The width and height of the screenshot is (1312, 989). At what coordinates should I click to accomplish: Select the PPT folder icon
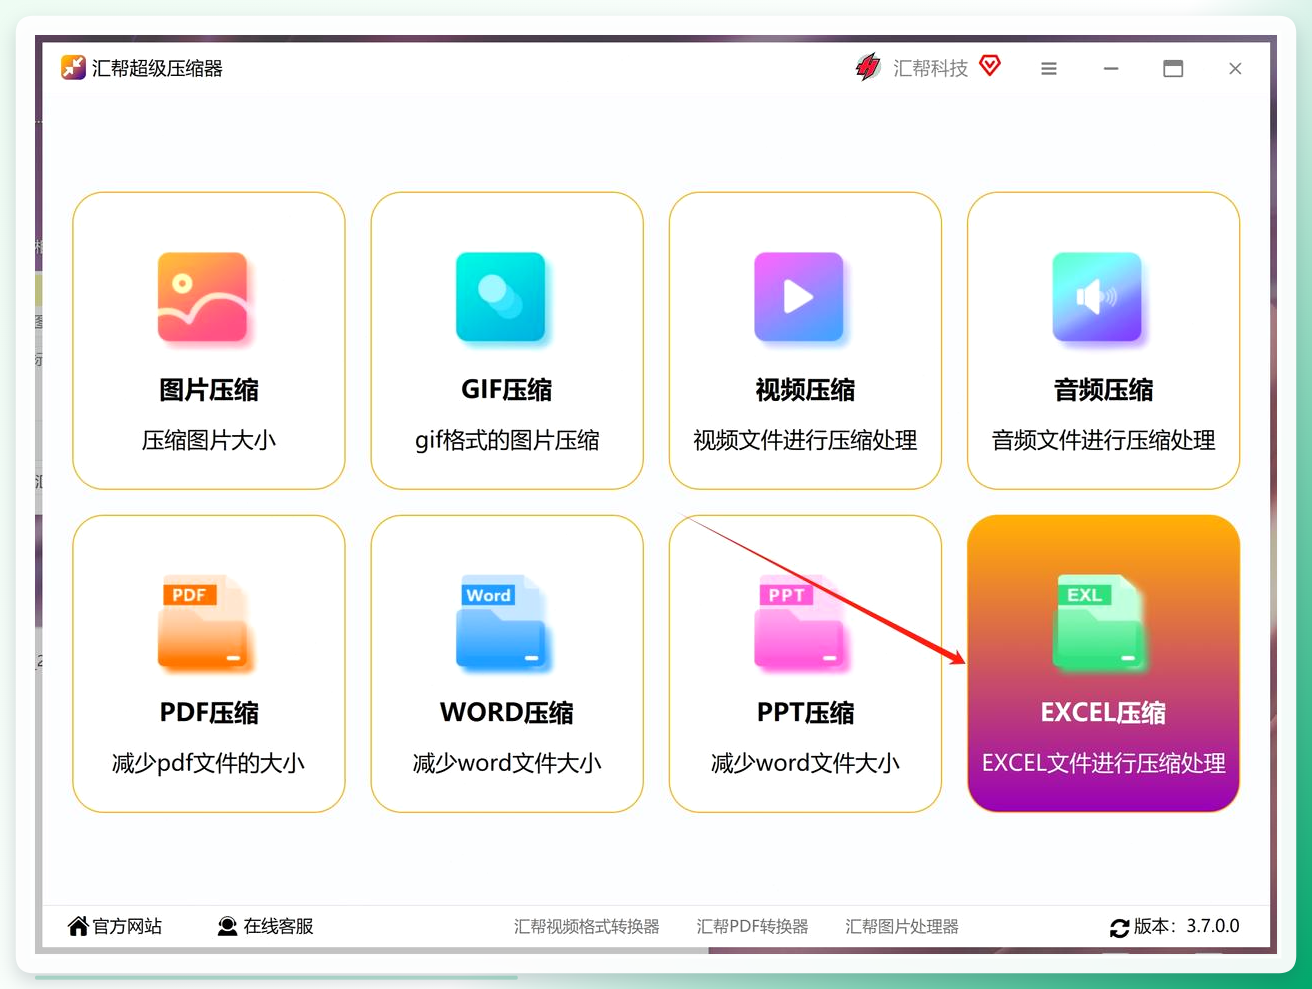(799, 622)
